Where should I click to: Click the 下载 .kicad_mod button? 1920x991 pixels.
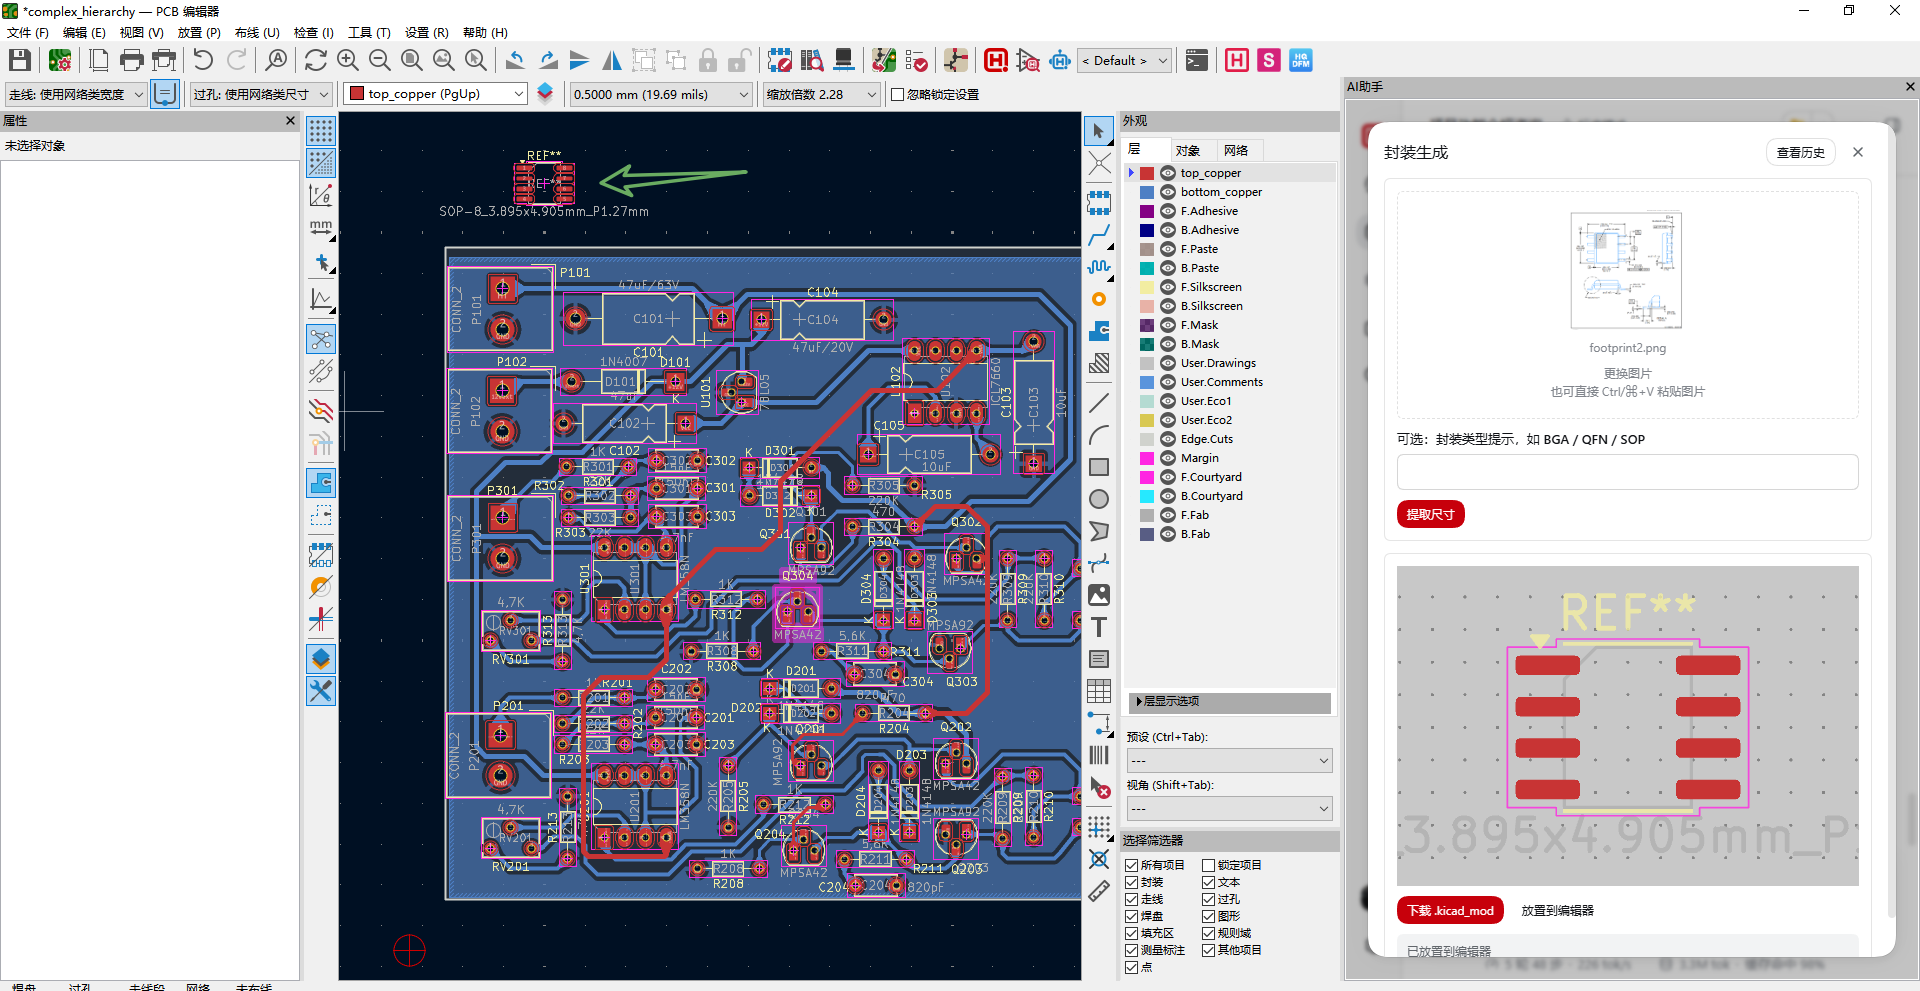tap(1450, 910)
